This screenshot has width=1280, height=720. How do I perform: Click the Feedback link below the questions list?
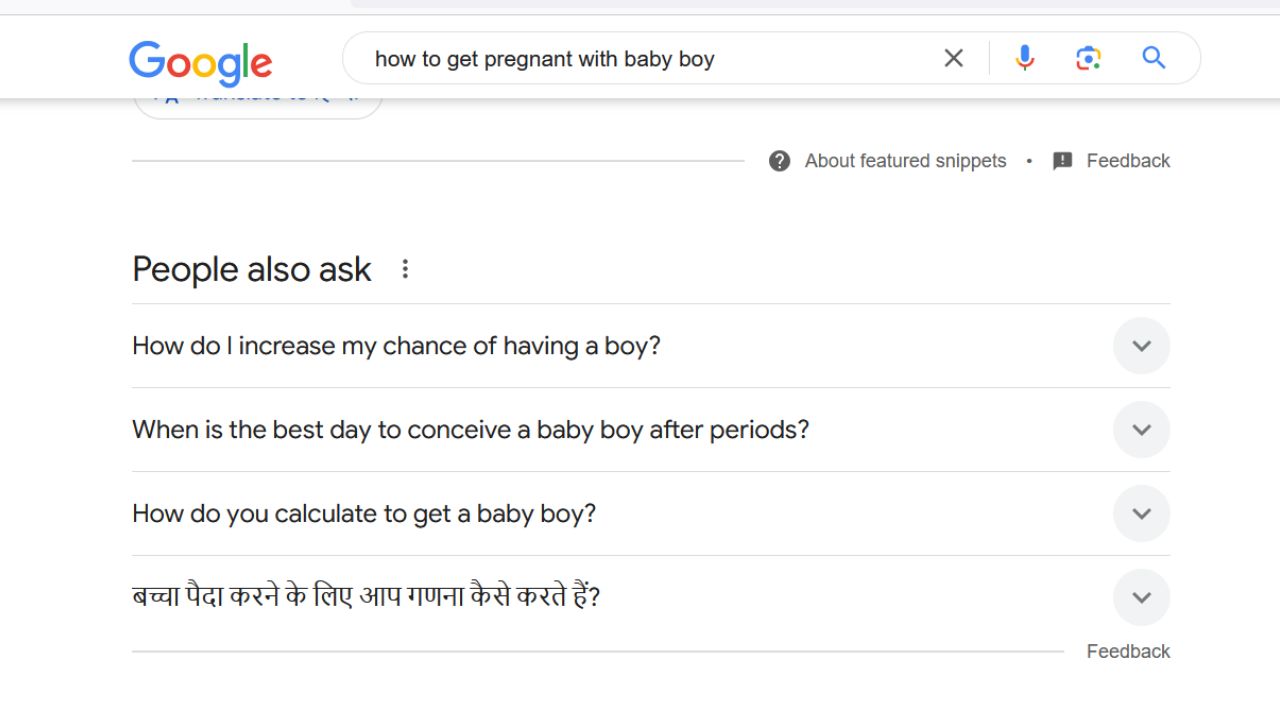point(1128,651)
